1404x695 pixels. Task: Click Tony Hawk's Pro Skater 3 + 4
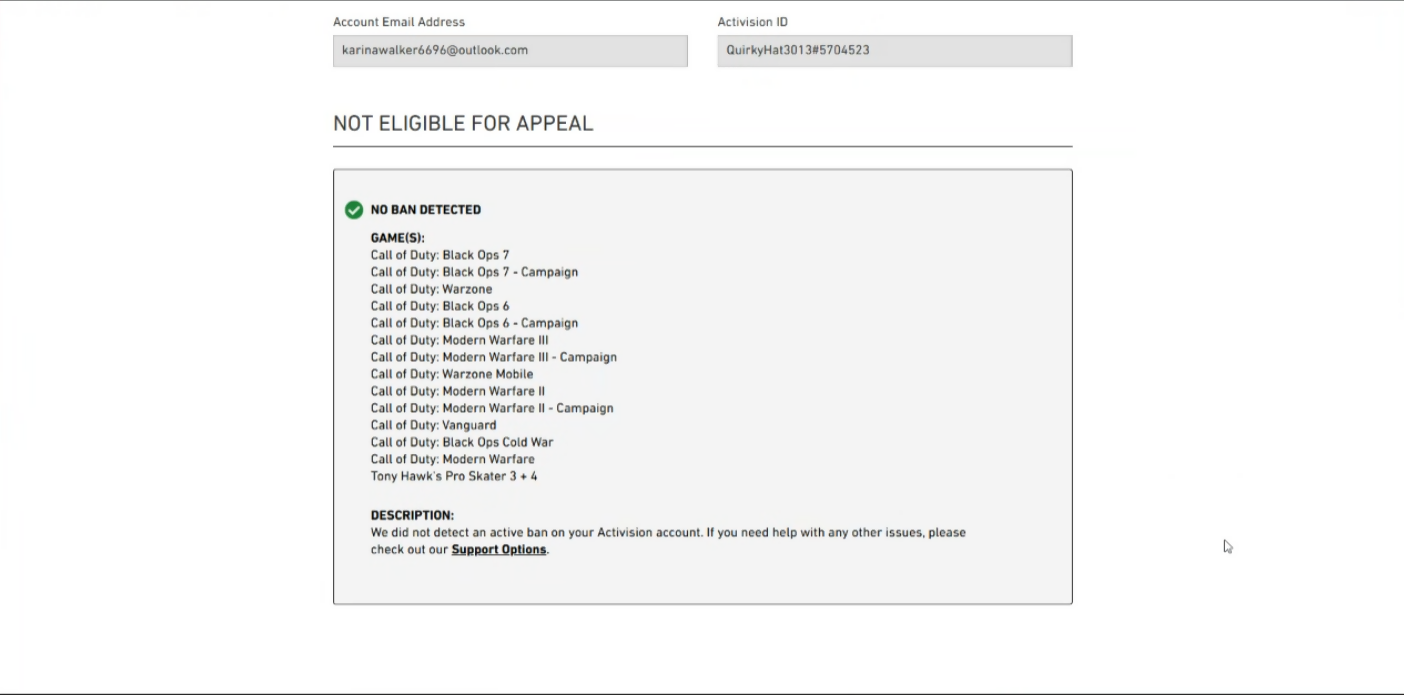pos(454,477)
